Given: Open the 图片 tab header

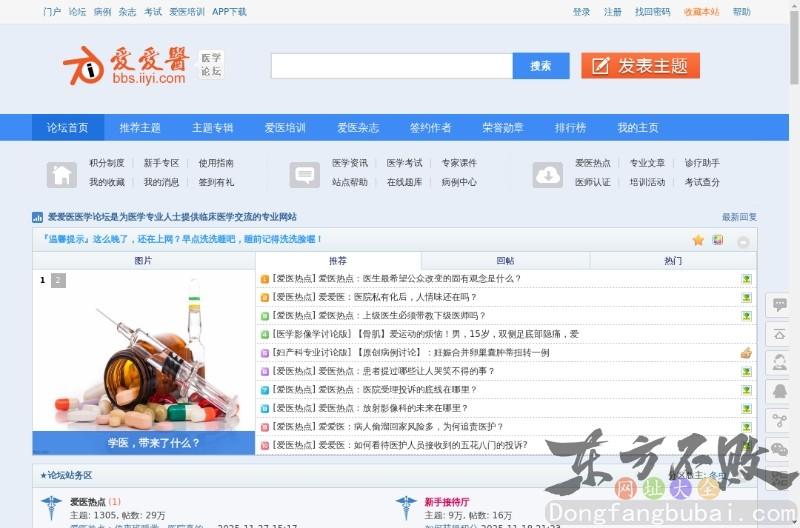Looking at the screenshot, I should pyautogui.click(x=143, y=261).
